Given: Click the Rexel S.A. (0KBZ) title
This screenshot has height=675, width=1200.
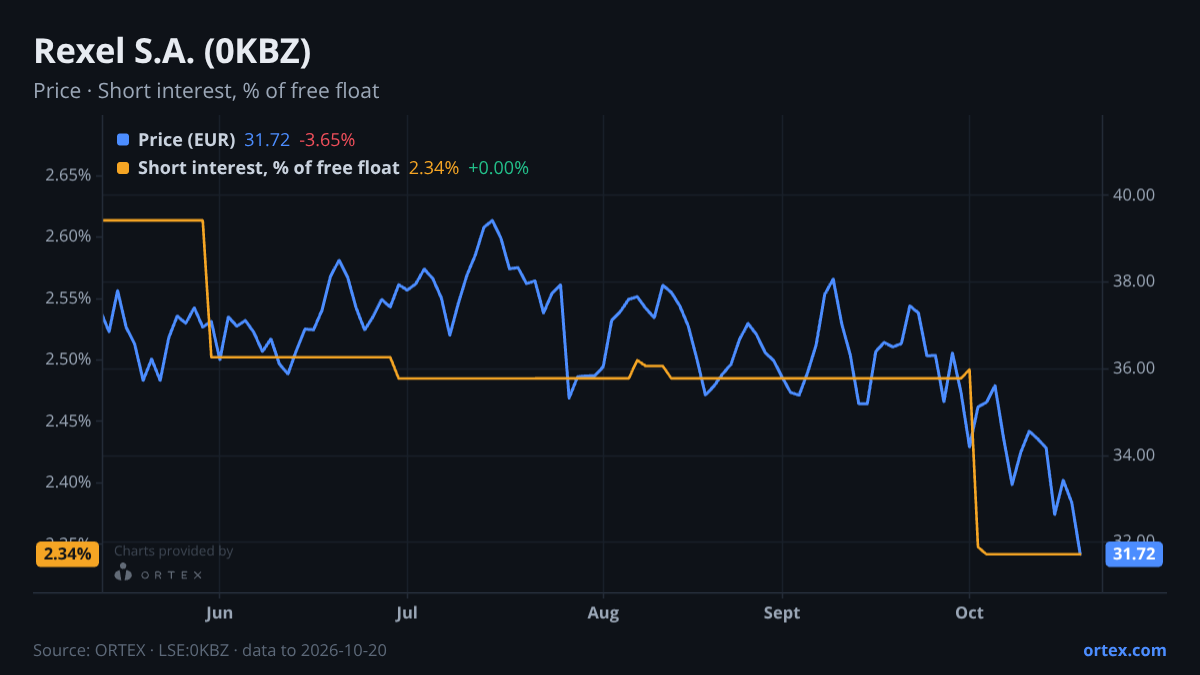Looking at the screenshot, I should (x=172, y=51).
